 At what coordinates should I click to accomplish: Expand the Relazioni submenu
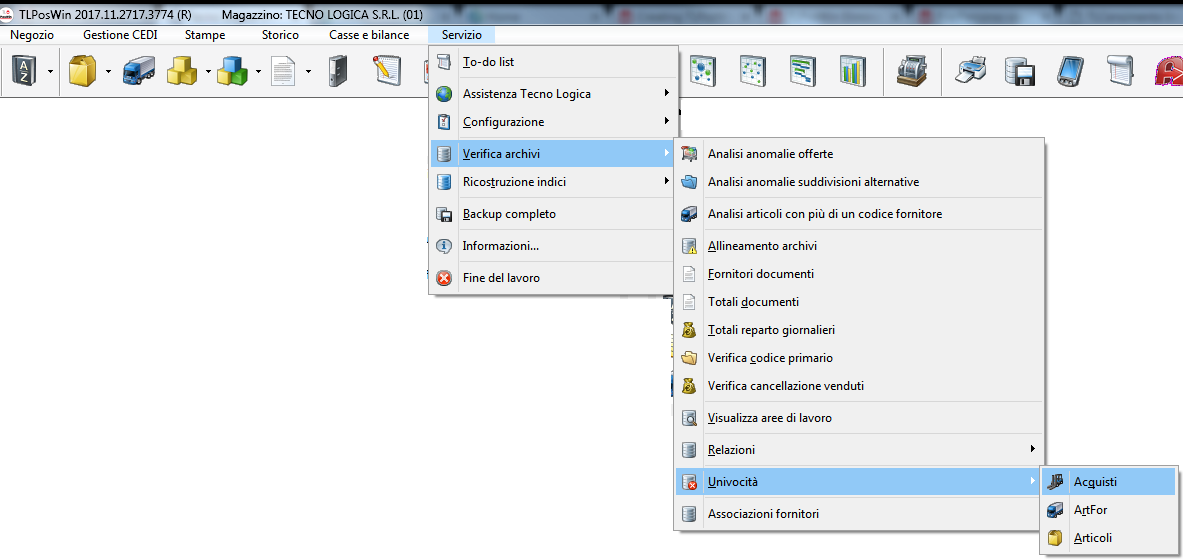(x=858, y=450)
